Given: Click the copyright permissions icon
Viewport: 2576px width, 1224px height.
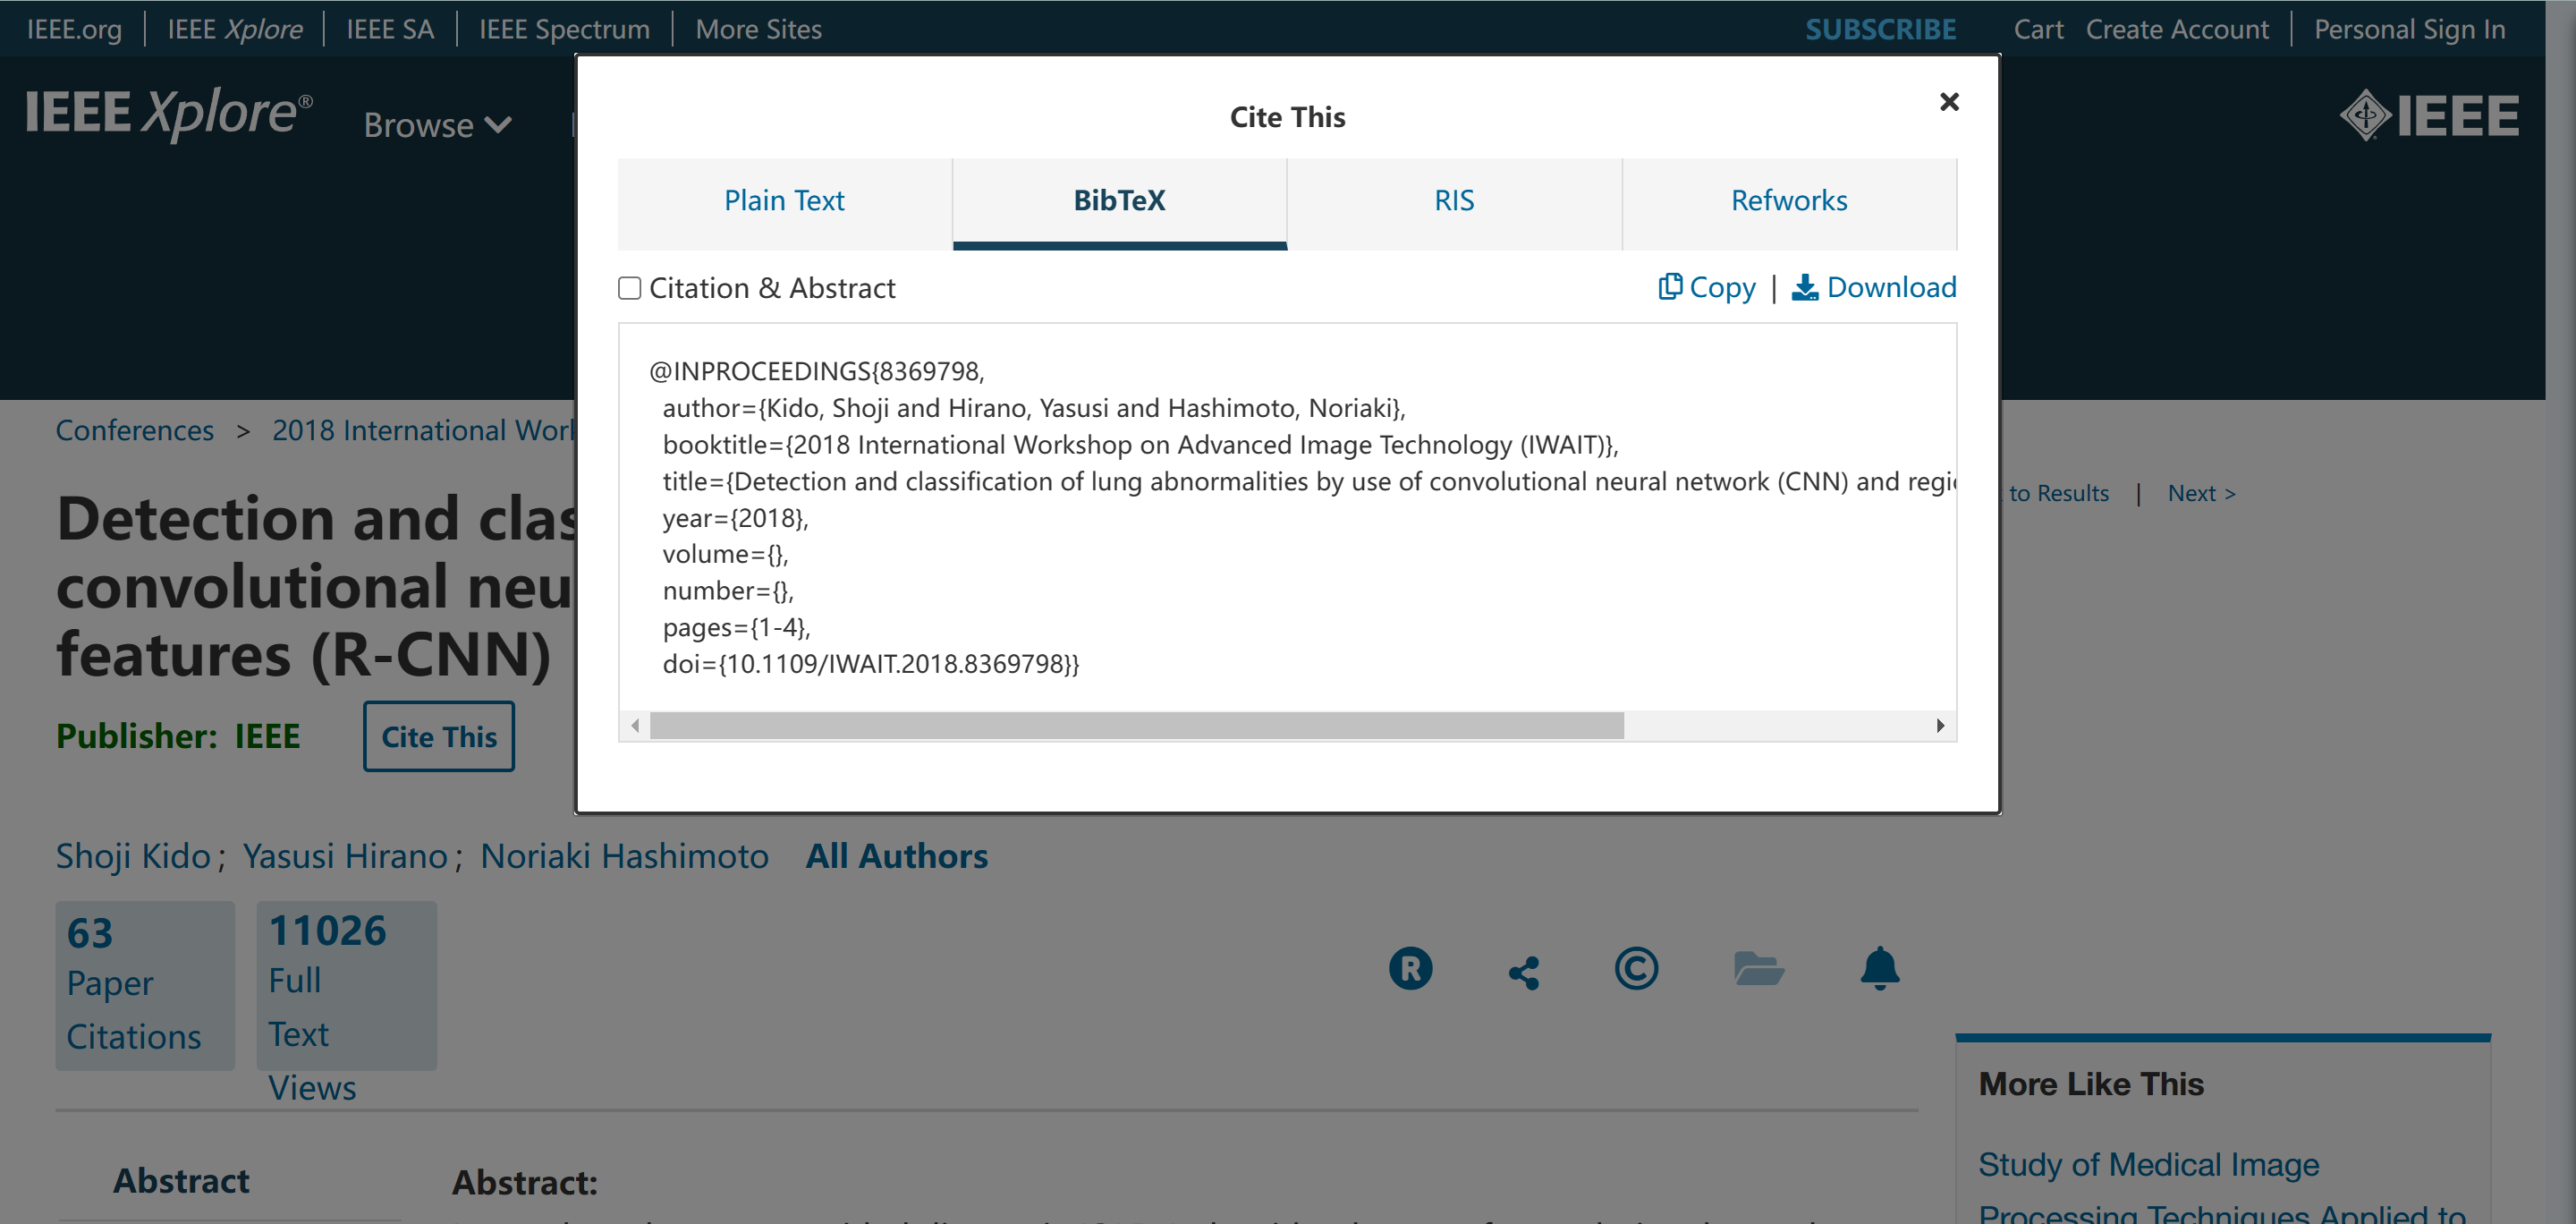Looking at the screenshot, I should click(1636, 968).
